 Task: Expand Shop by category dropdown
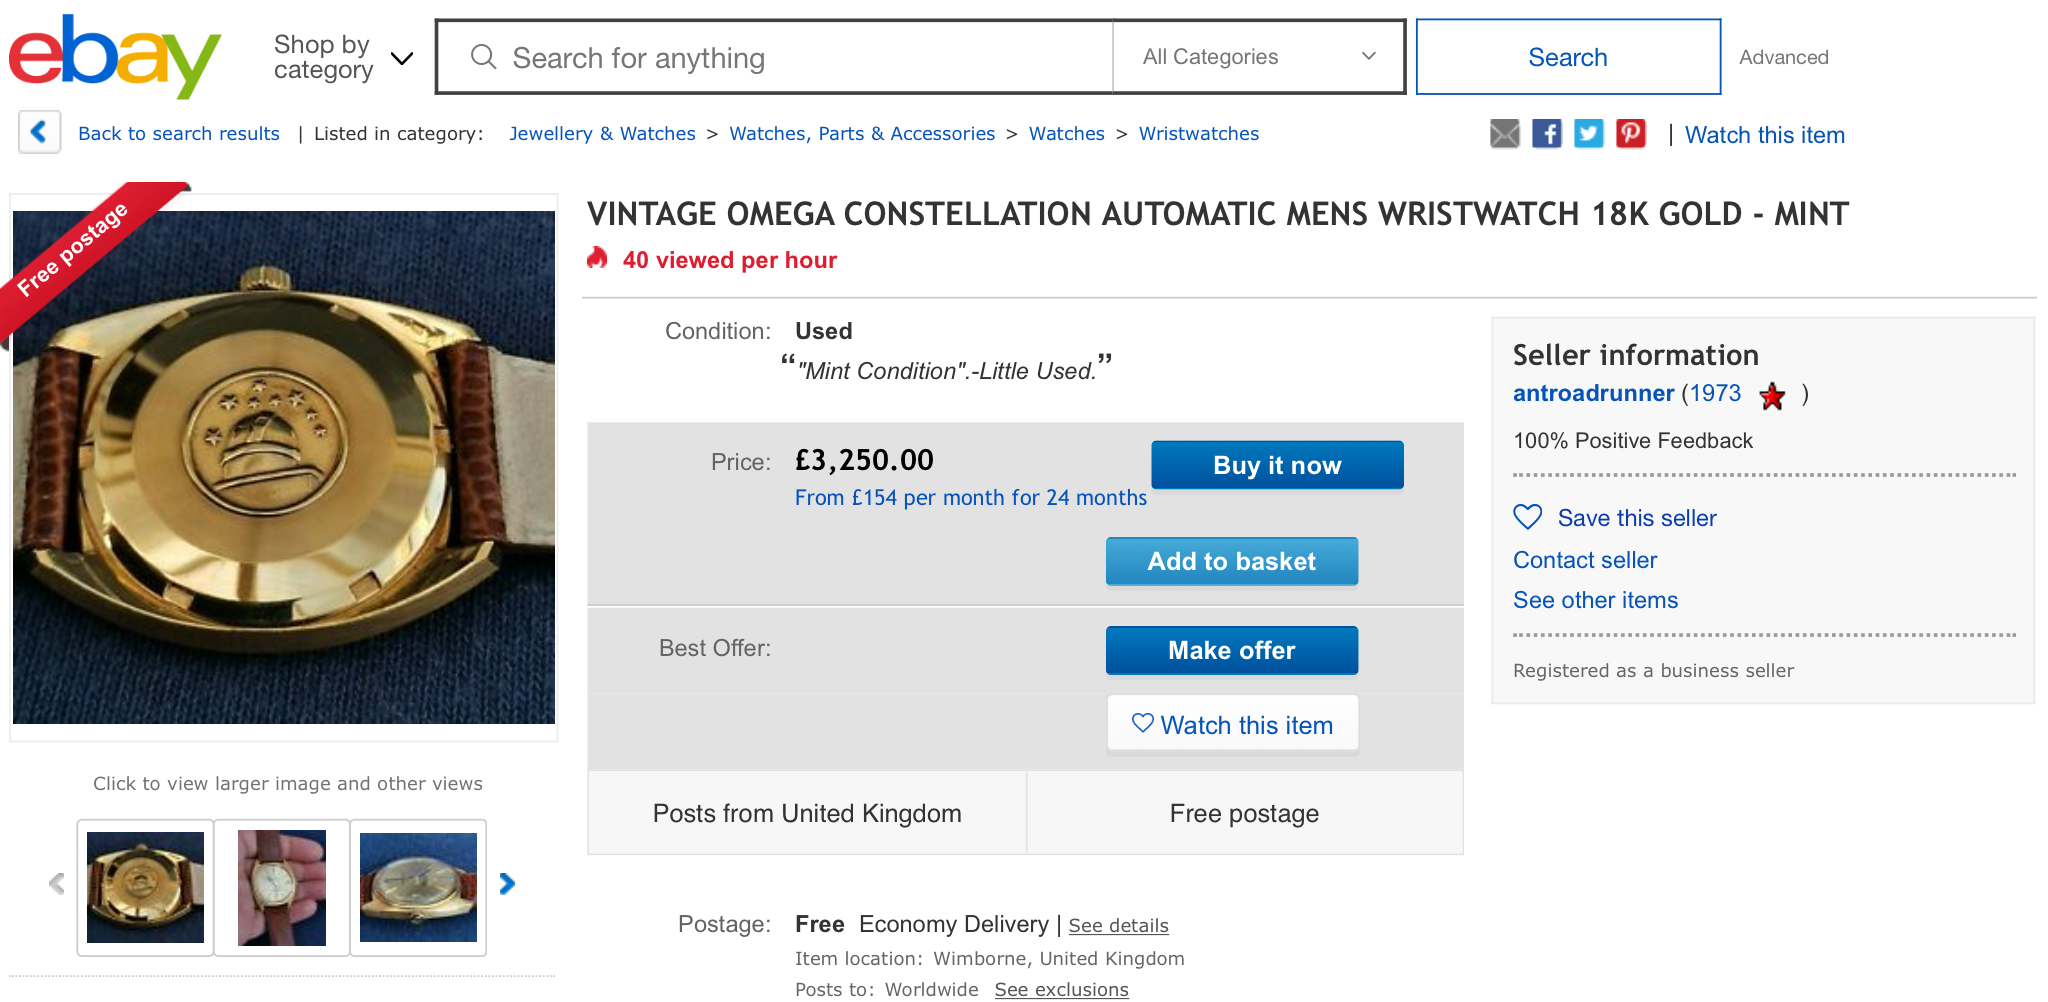[x=343, y=58]
